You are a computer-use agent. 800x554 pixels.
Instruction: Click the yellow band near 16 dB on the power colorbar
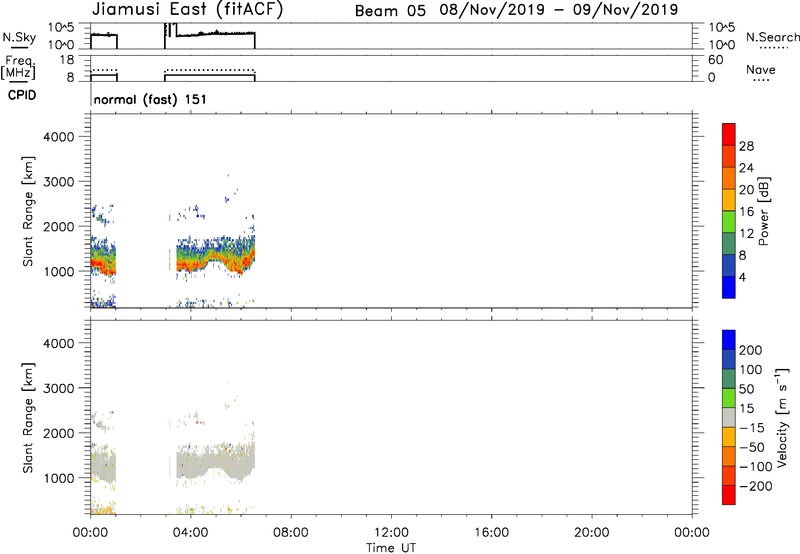(729, 199)
